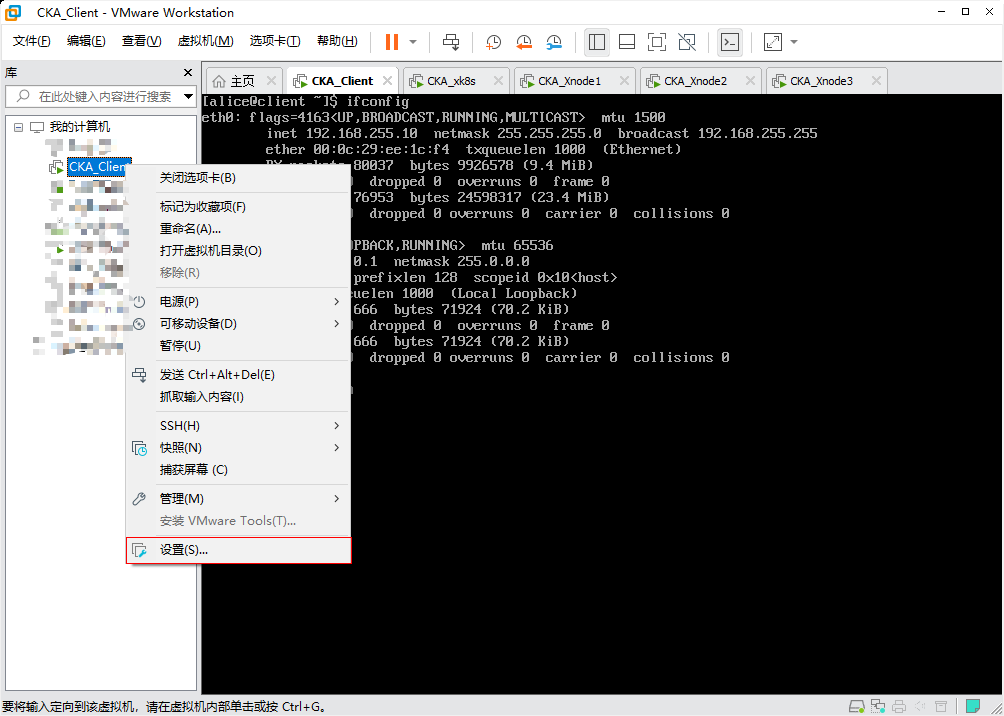1004x716 pixels.
Task: Expand the 快照(N) submenu
Action: pyautogui.click(x=238, y=448)
